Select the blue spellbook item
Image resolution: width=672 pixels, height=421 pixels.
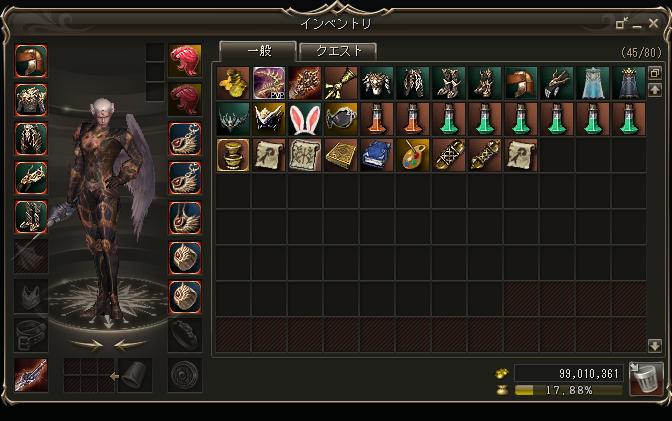(377, 155)
